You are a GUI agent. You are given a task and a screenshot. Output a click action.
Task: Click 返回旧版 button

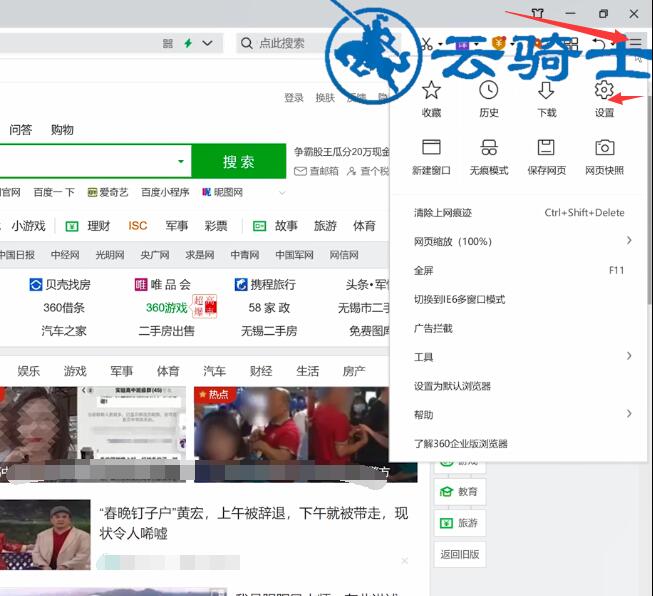[460, 554]
